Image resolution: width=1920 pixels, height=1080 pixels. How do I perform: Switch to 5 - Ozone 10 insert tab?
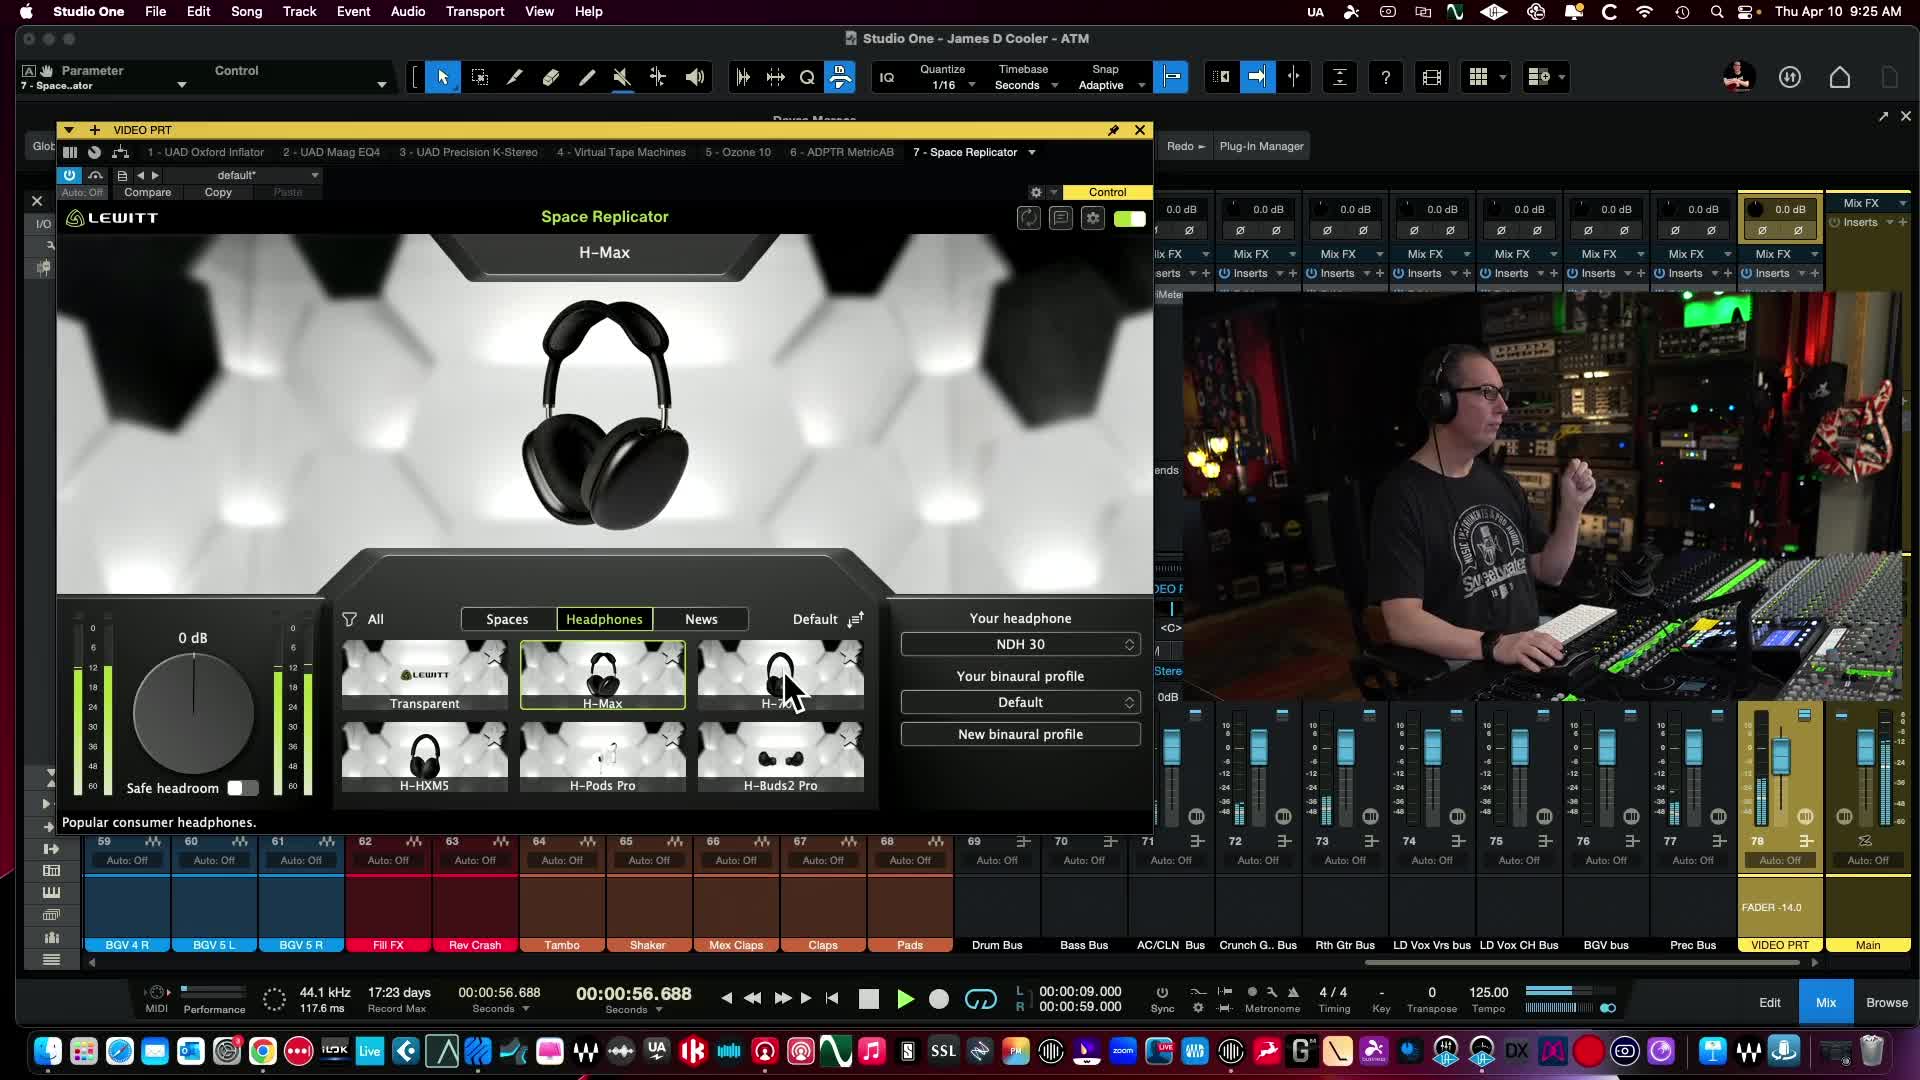coord(738,153)
